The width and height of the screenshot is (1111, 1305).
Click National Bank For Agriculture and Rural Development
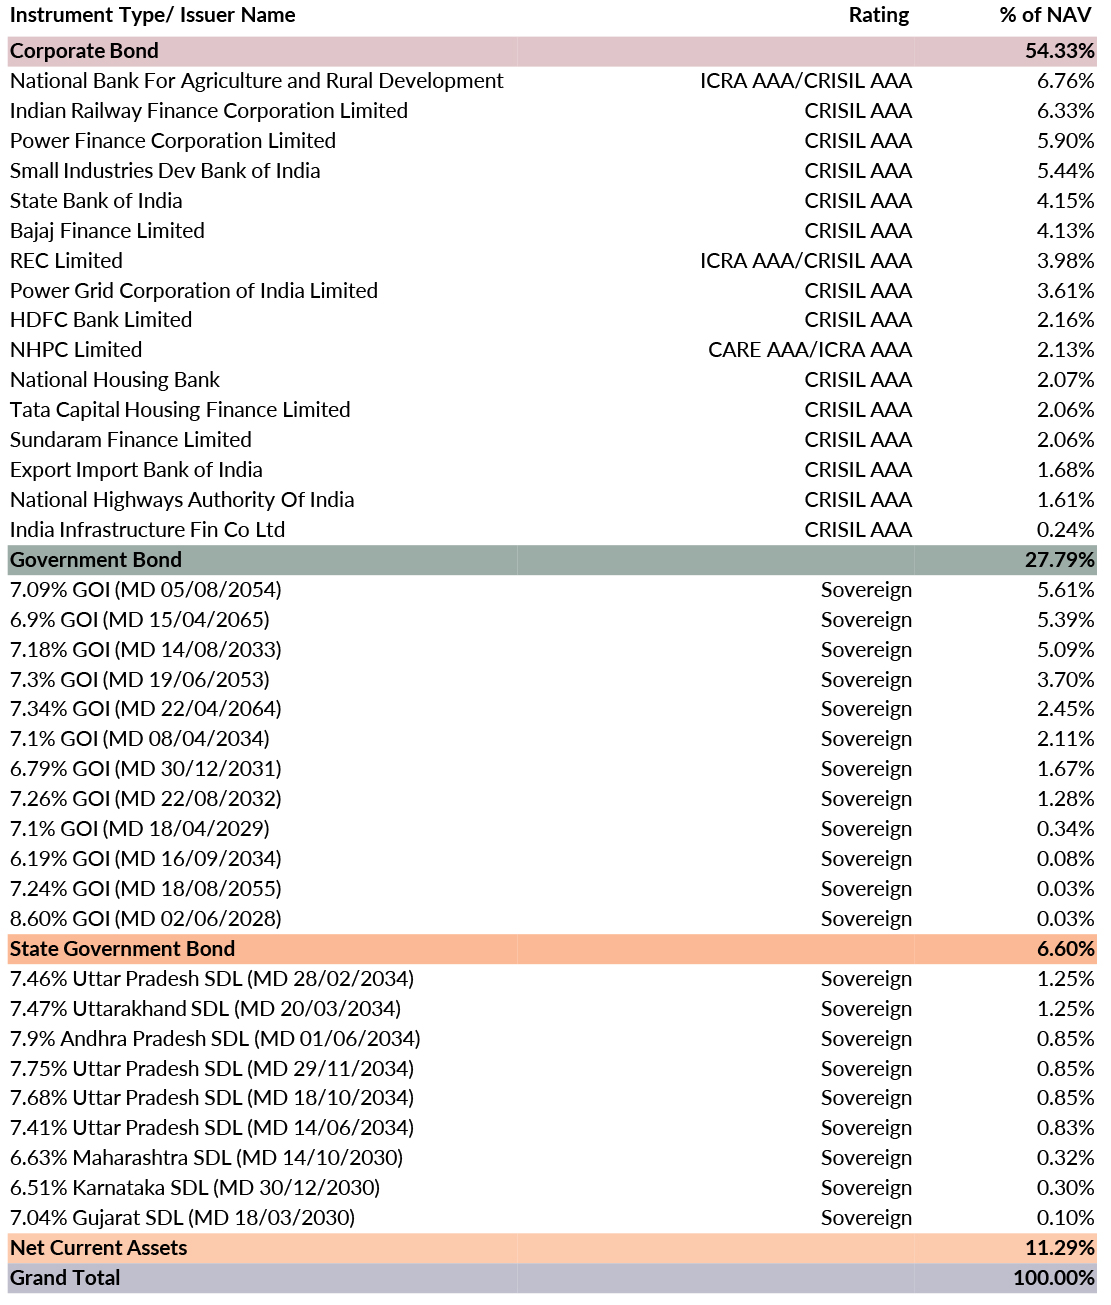(256, 81)
